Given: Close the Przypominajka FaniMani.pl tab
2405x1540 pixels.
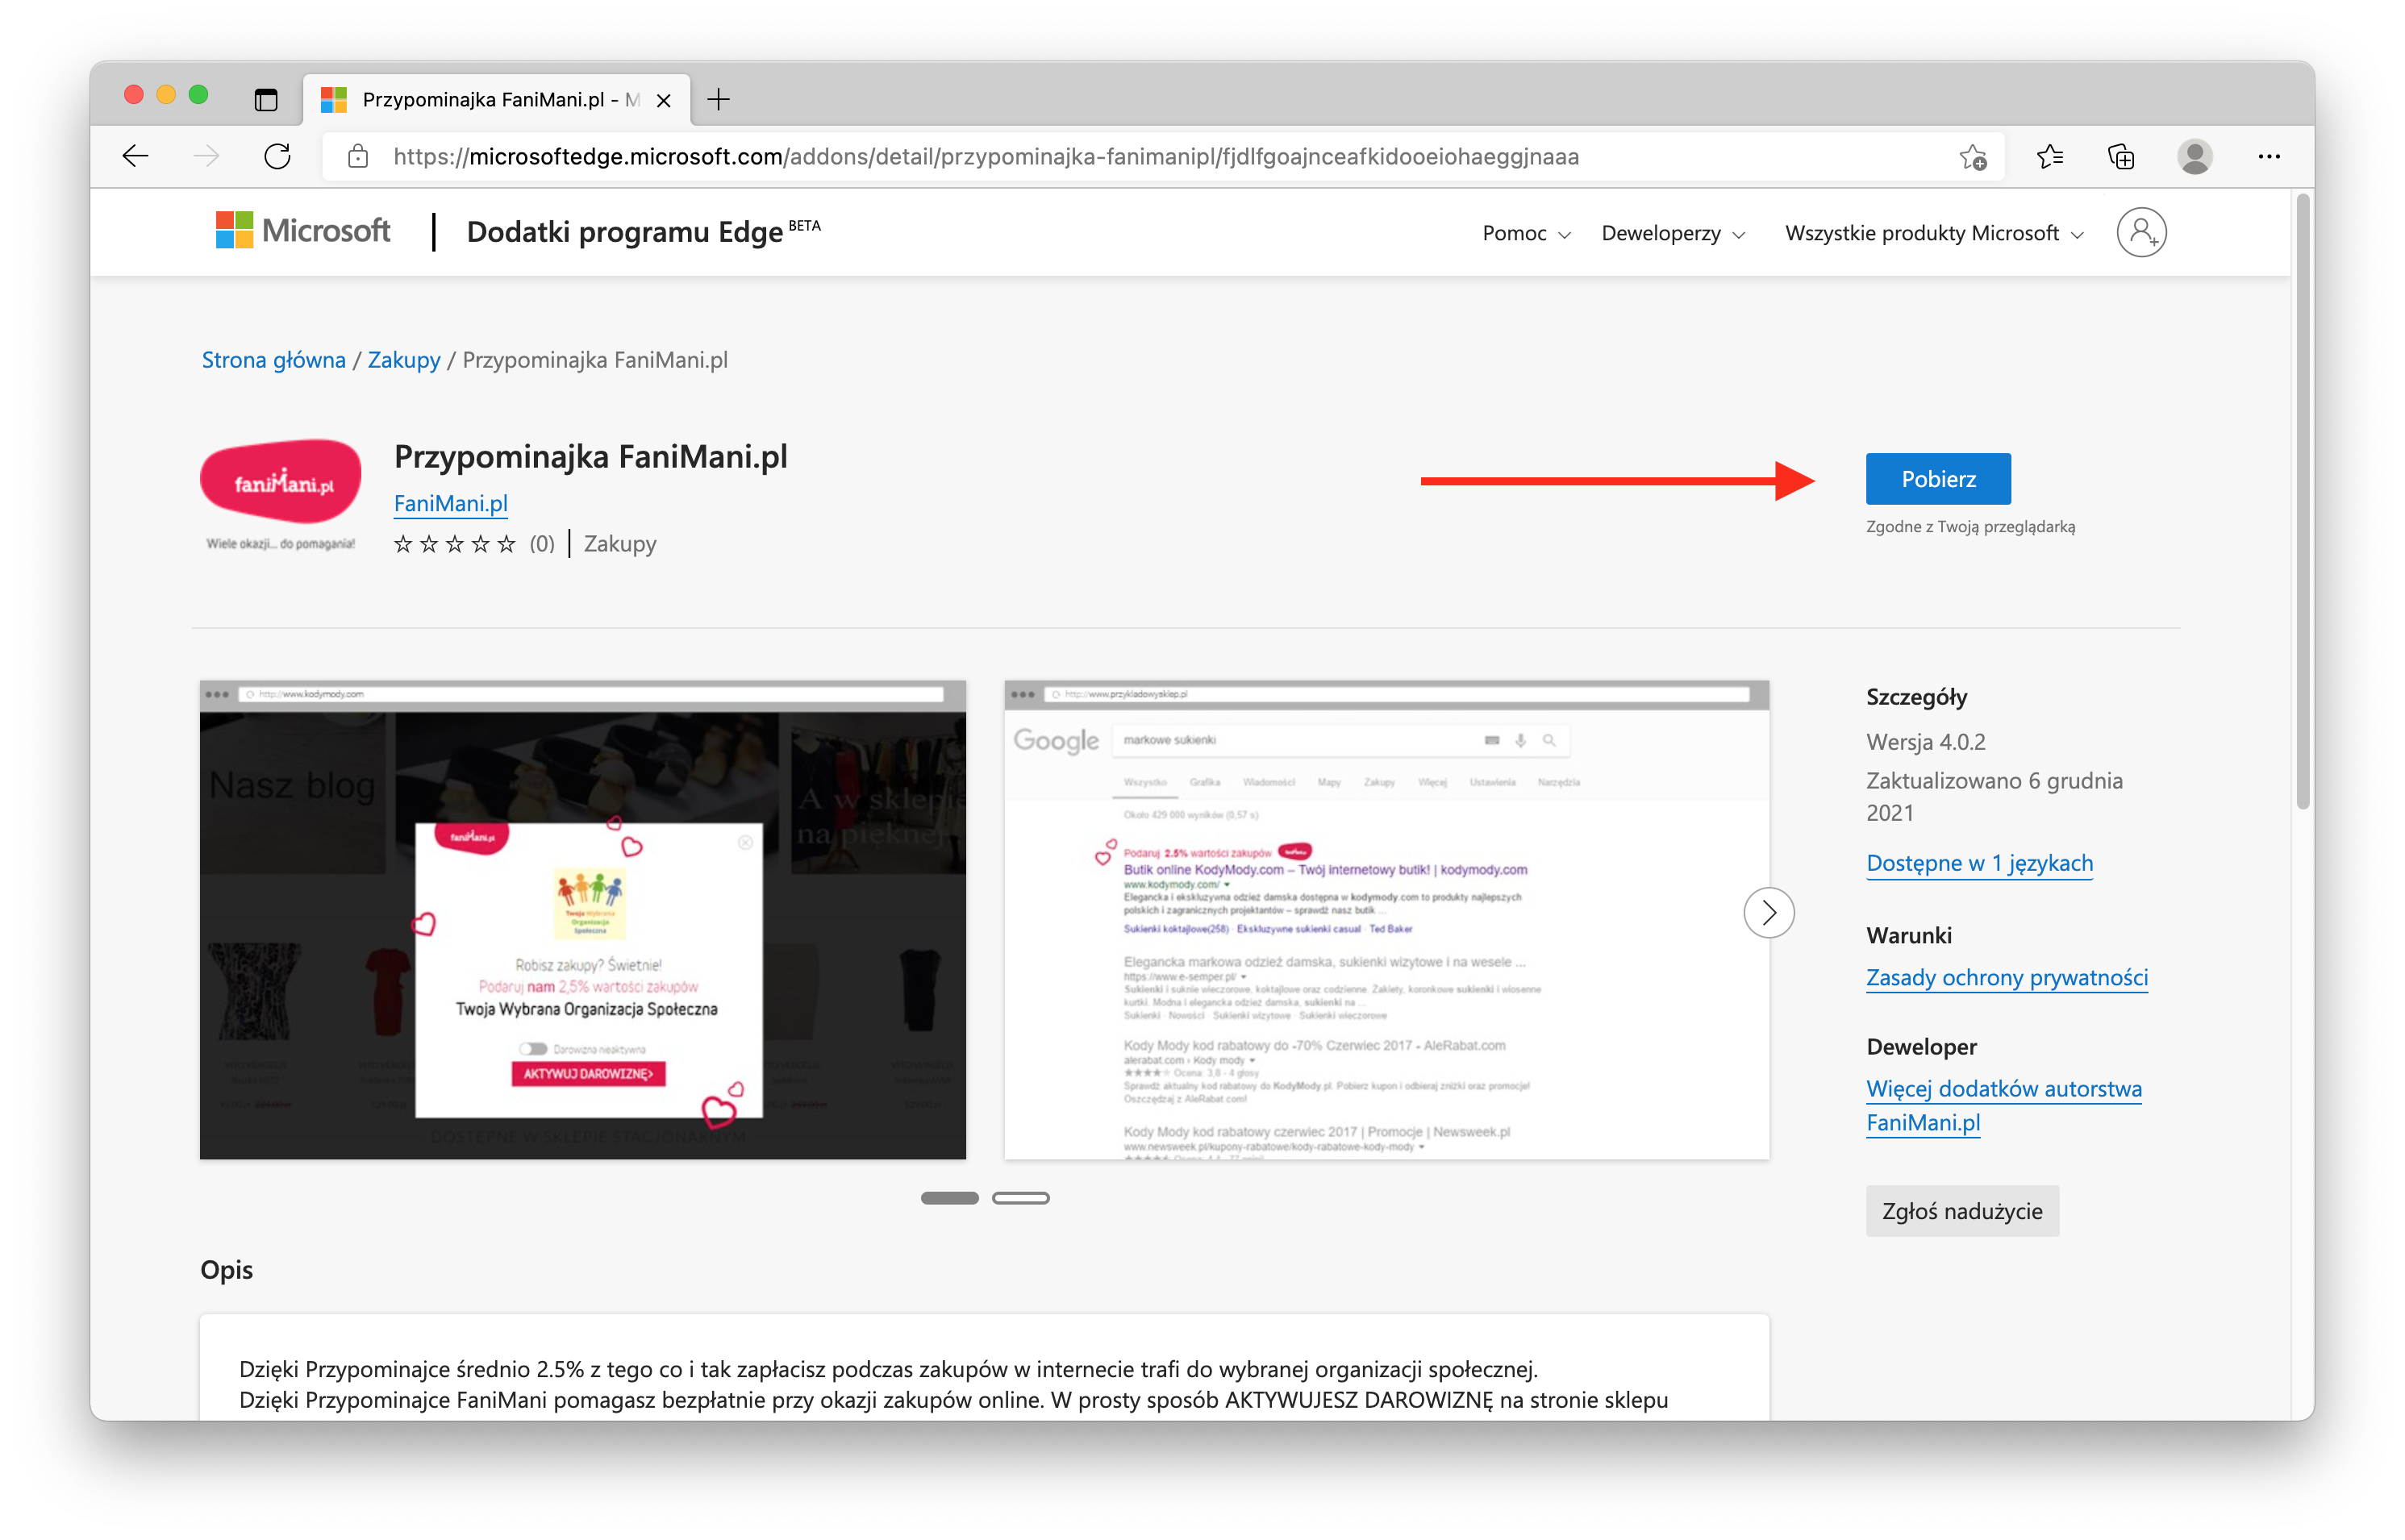Looking at the screenshot, I should pyautogui.click(x=663, y=100).
